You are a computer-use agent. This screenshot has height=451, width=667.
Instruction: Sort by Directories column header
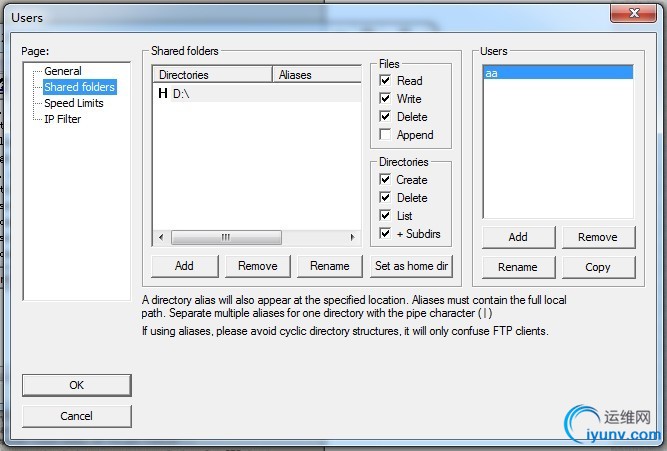[x=212, y=74]
